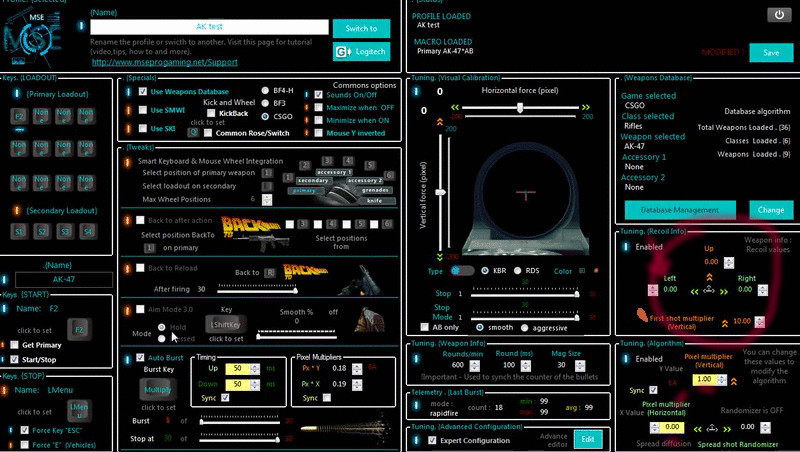Click the Multiply burst key

pyautogui.click(x=158, y=389)
